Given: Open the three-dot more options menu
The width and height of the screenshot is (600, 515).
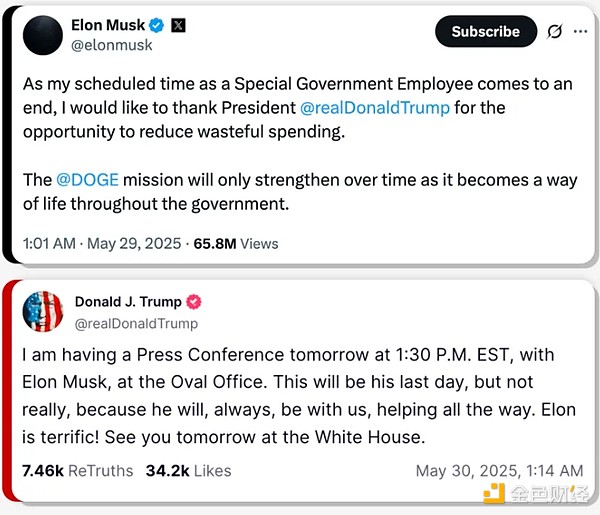Looking at the screenshot, I should (581, 32).
